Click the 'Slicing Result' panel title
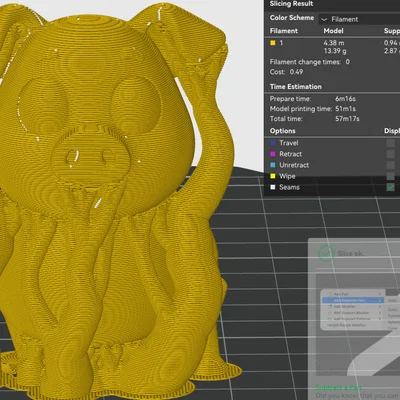400x400 pixels. (291, 4)
